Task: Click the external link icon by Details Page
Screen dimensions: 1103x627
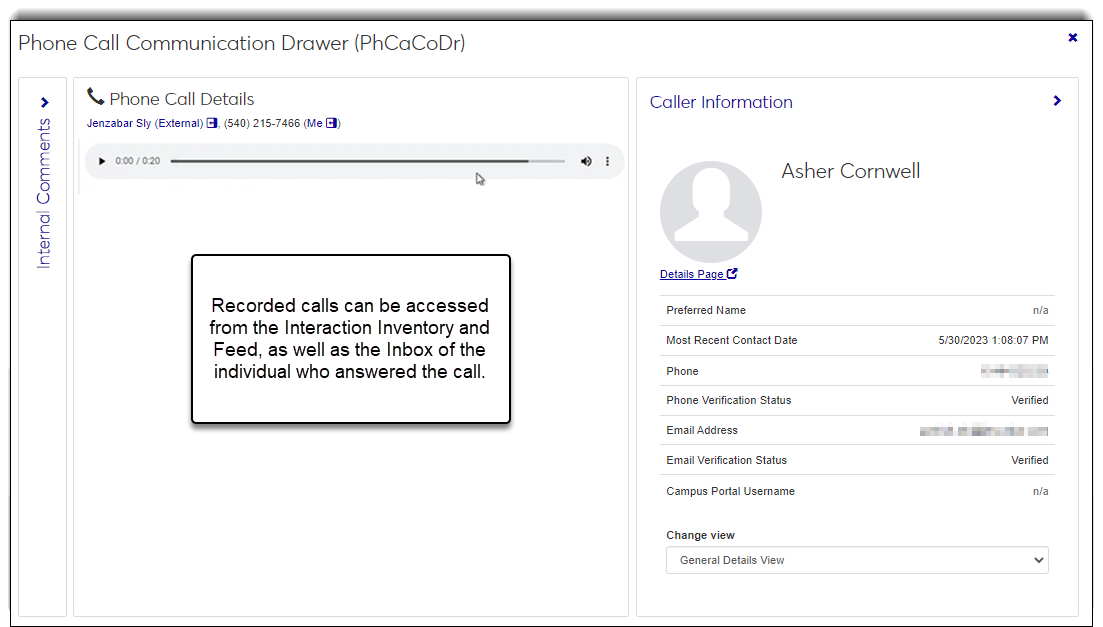Action: pyautogui.click(x=733, y=274)
